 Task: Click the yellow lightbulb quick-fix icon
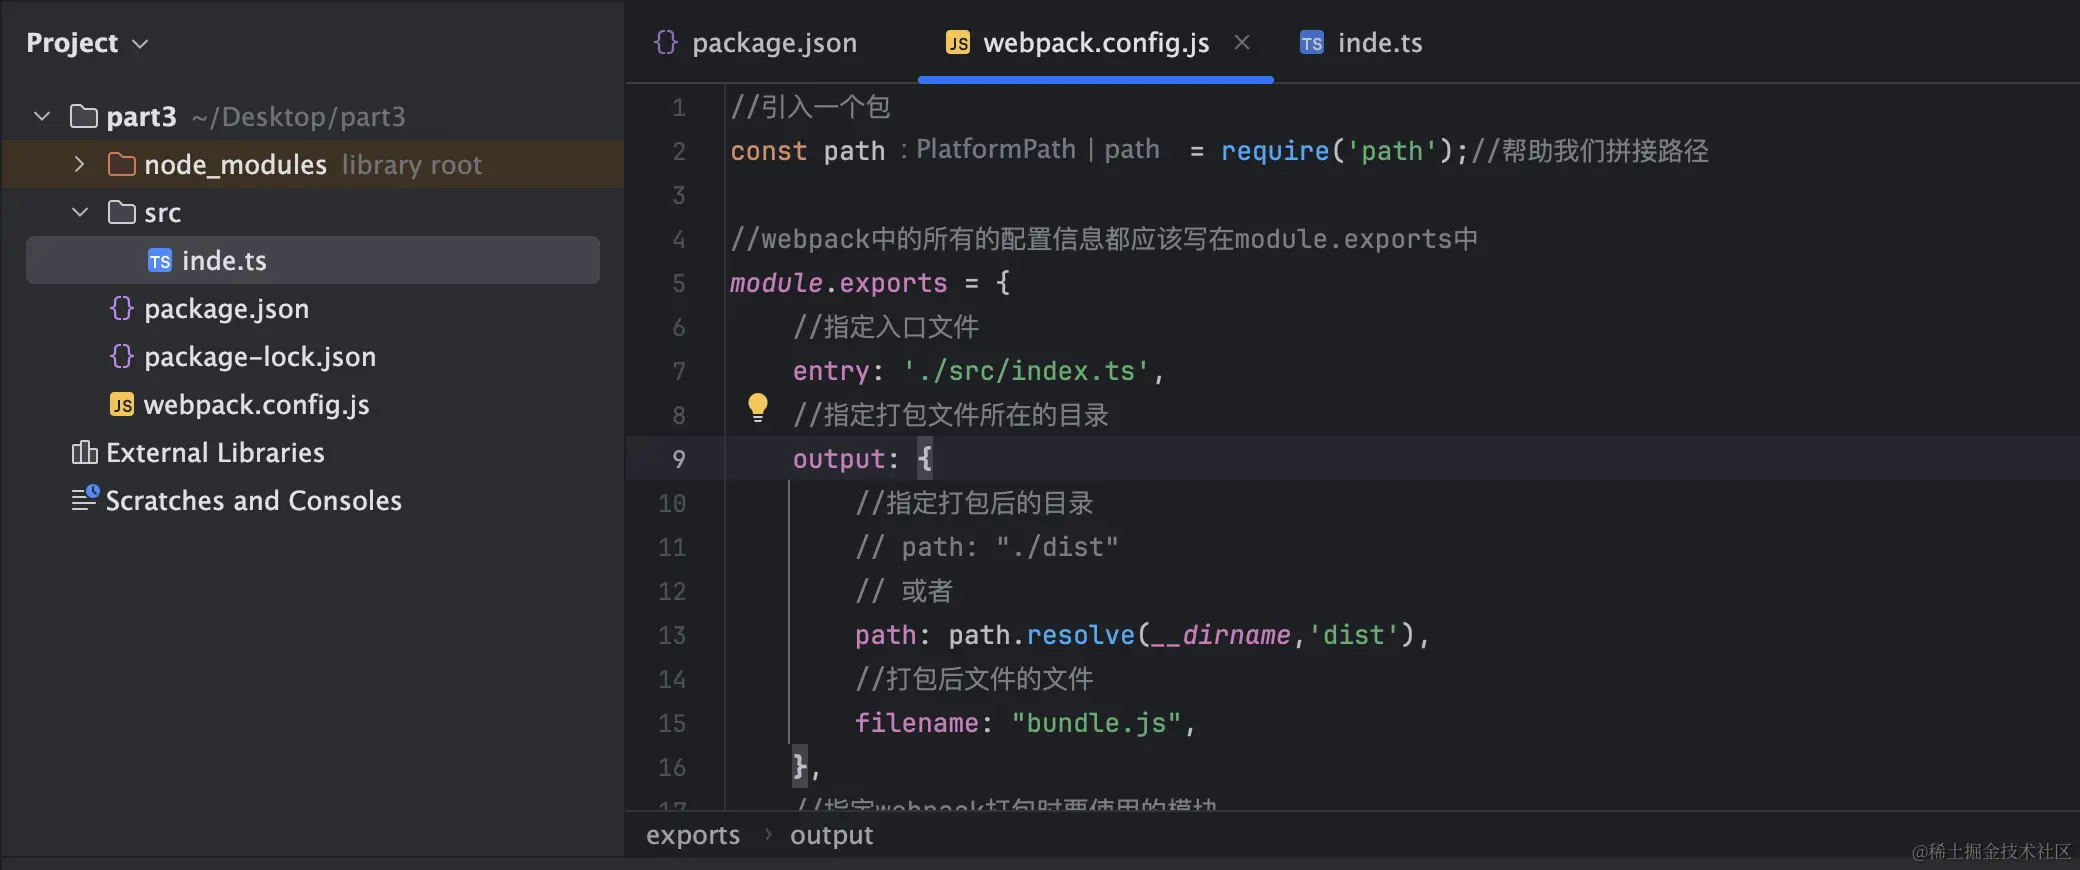click(758, 408)
